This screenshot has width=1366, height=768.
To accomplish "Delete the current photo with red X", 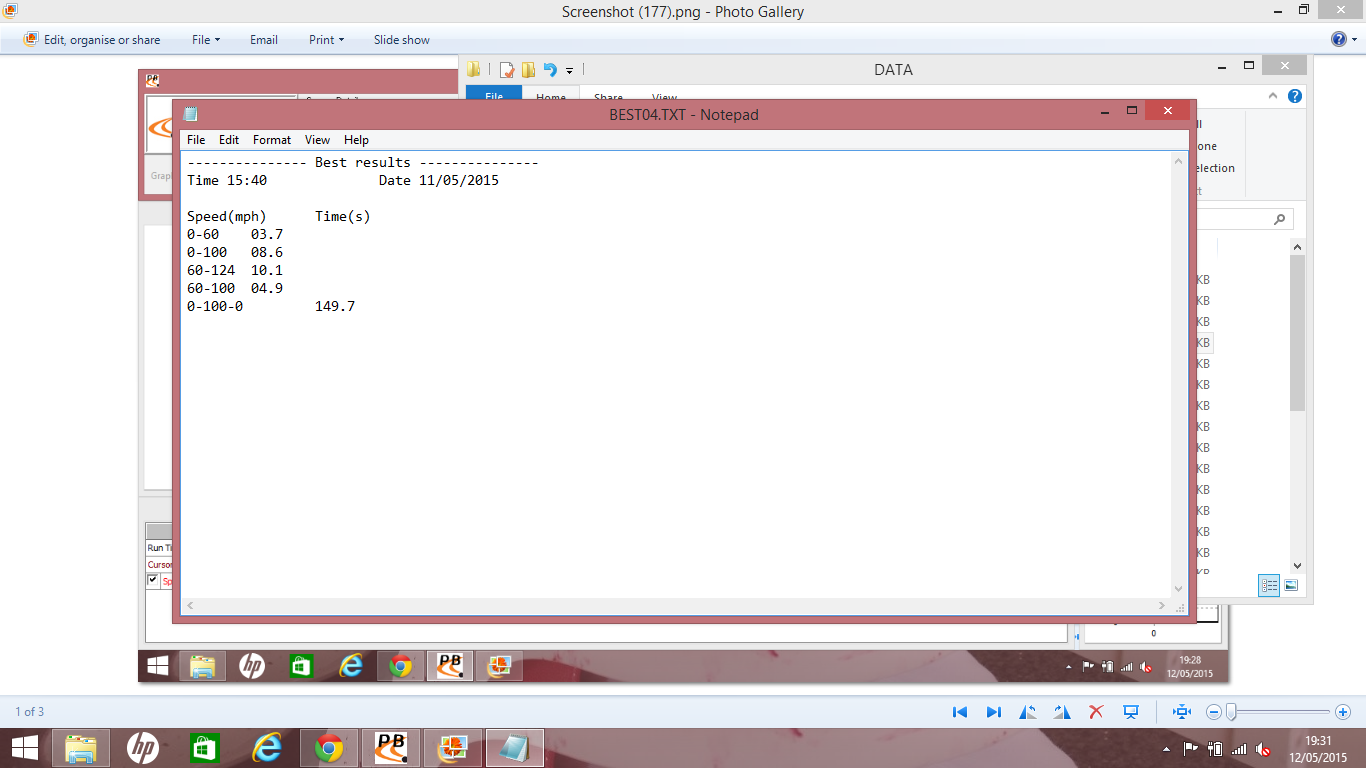I will pyautogui.click(x=1096, y=712).
